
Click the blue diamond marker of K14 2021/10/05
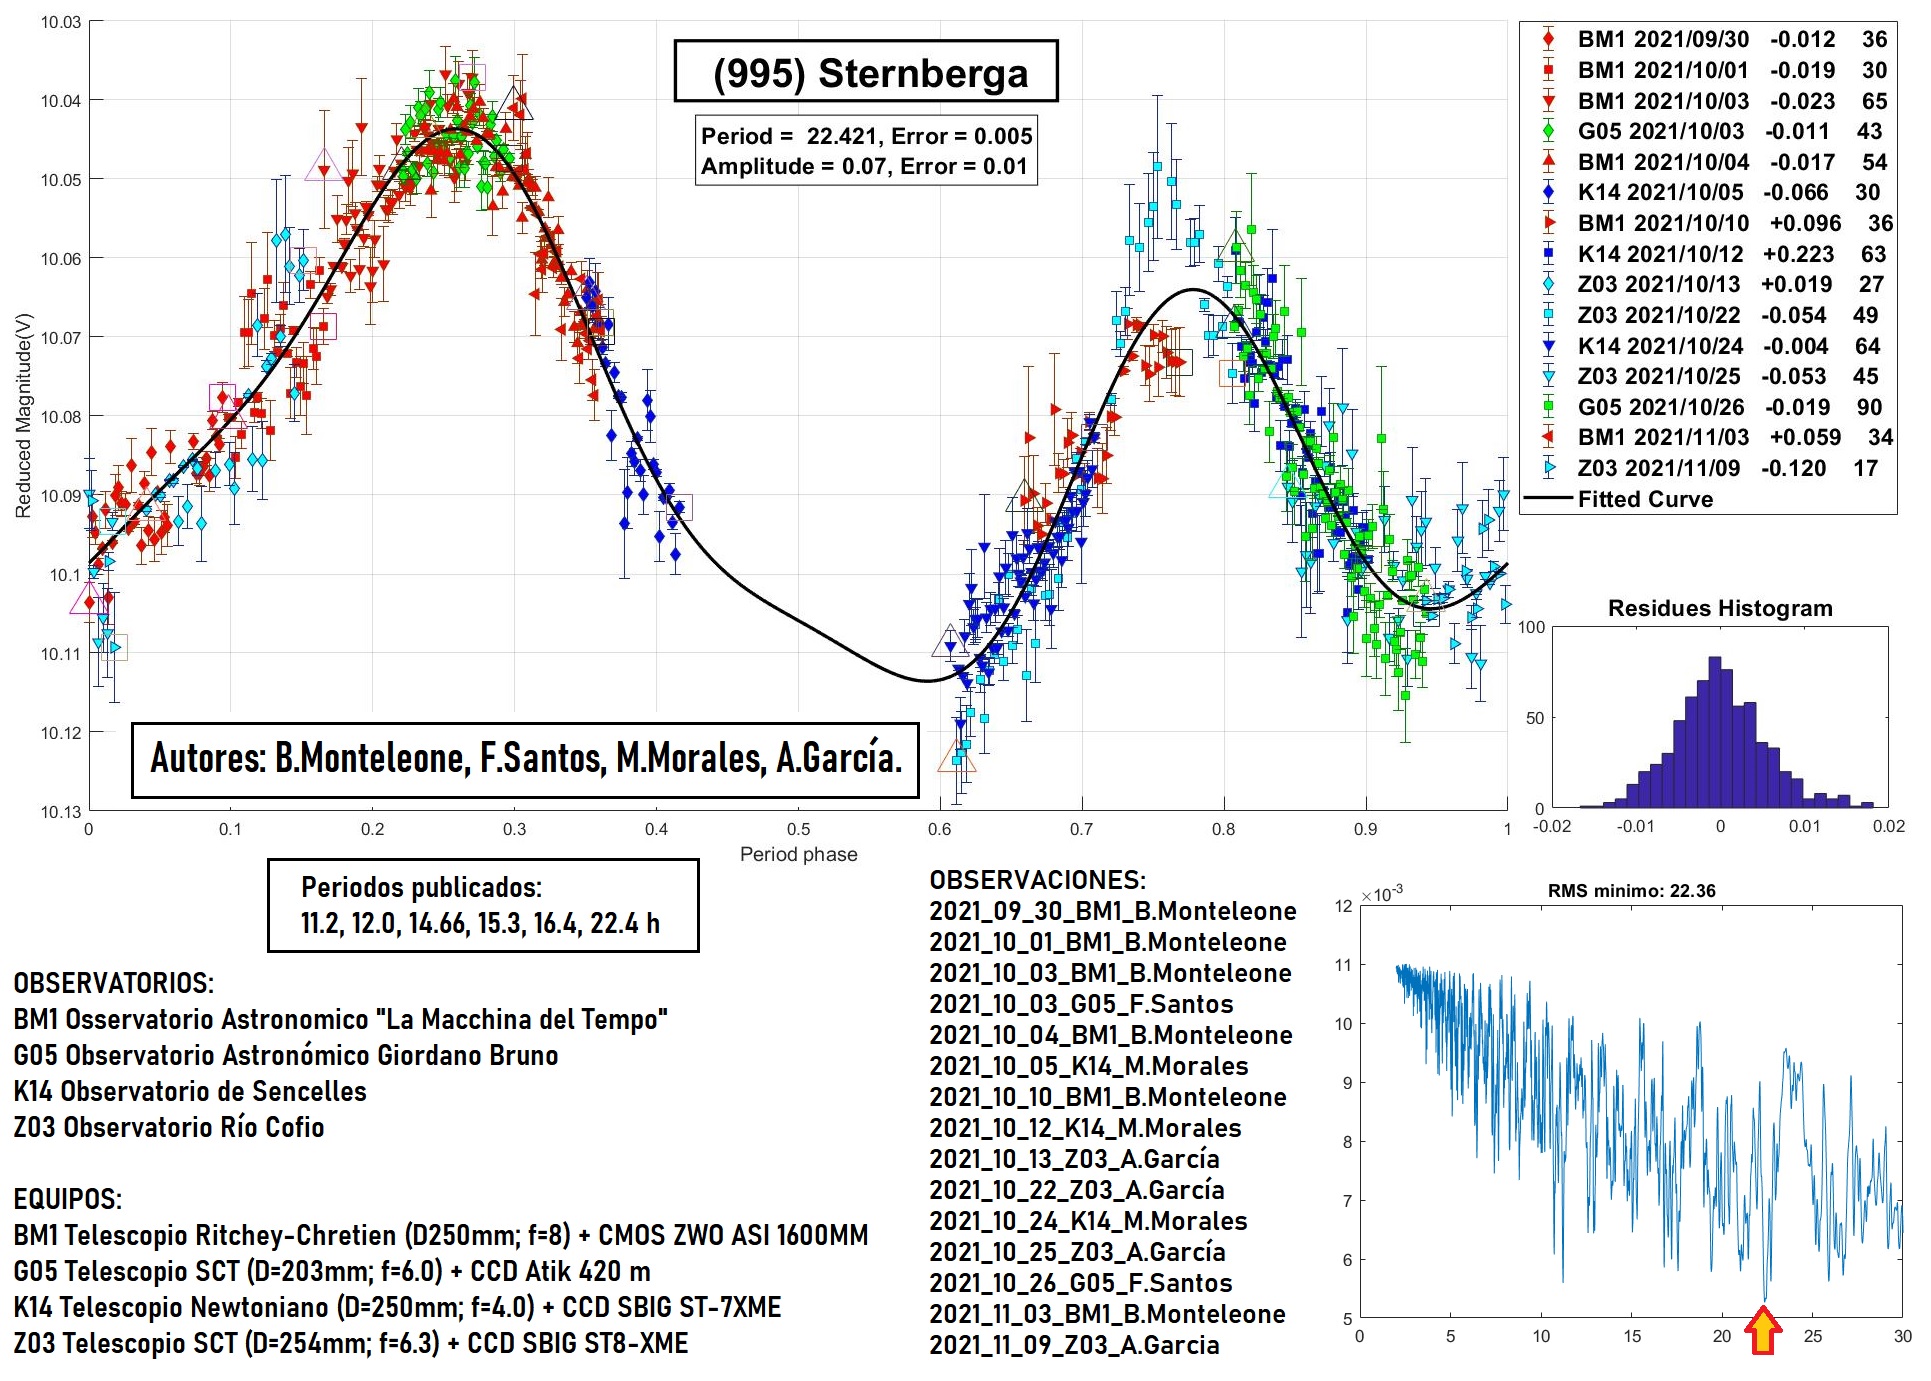(x=1548, y=192)
